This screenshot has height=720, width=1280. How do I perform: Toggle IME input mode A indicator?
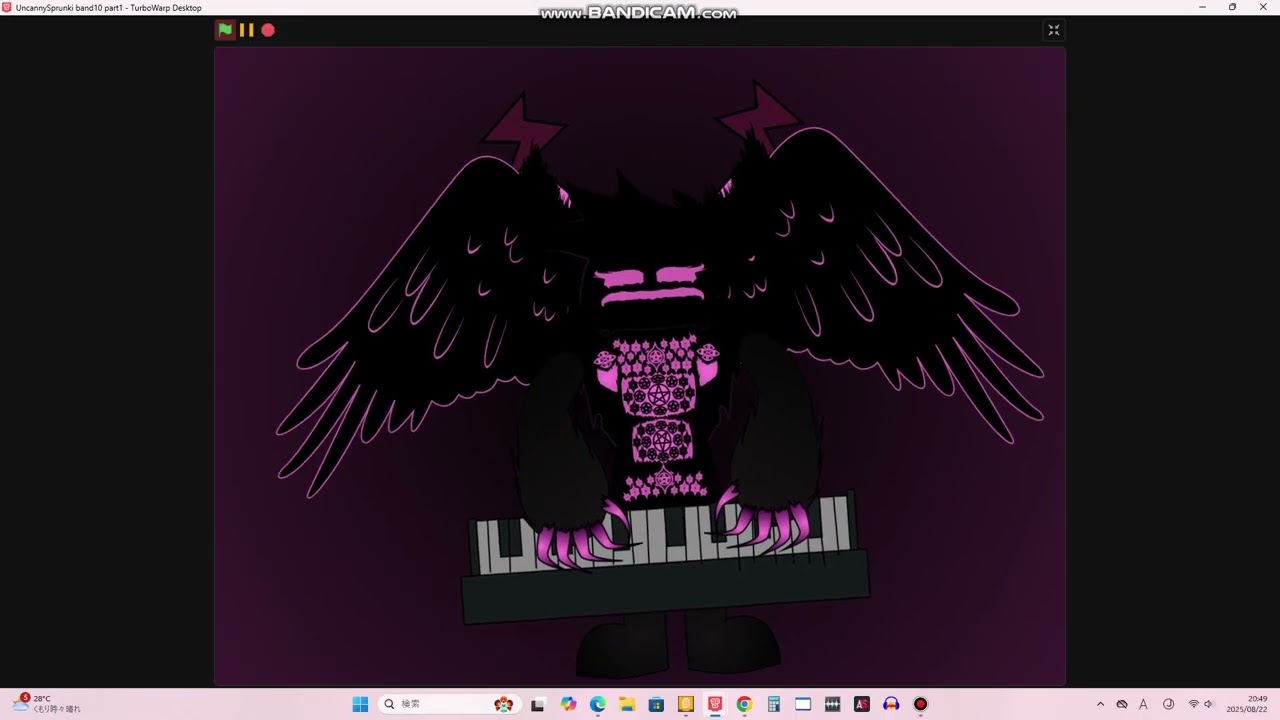pyautogui.click(x=1144, y=704)
